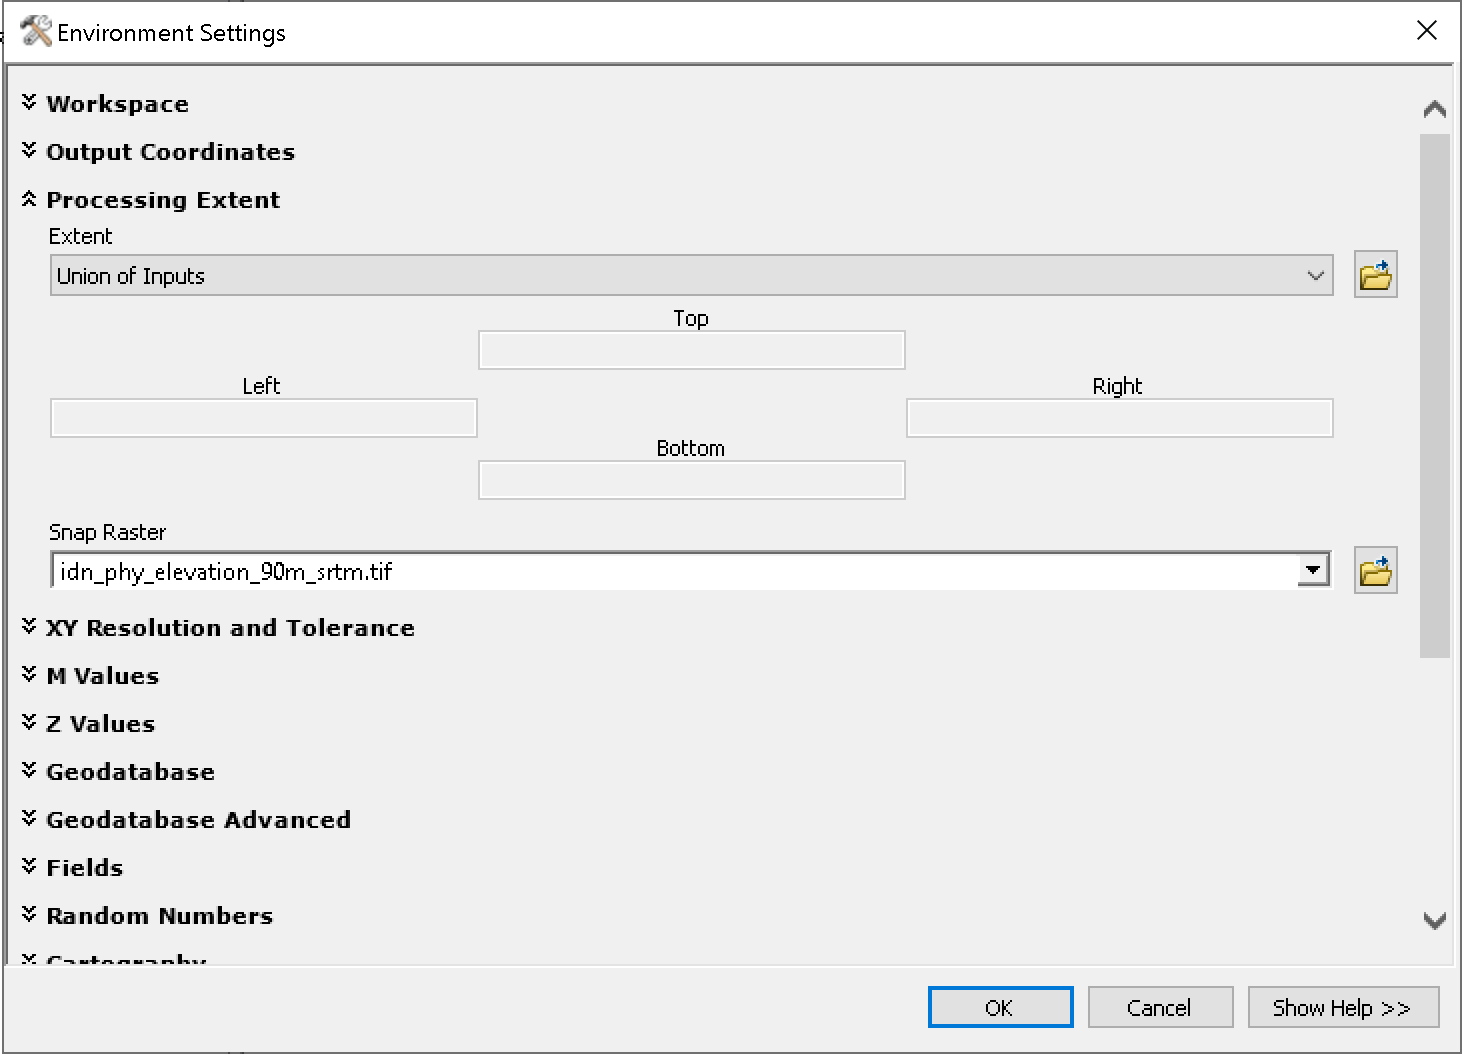This screenshot has height=1054, width=1464.
Task: Browse for snap raster folder icon
Action: tap(1375, 571)
